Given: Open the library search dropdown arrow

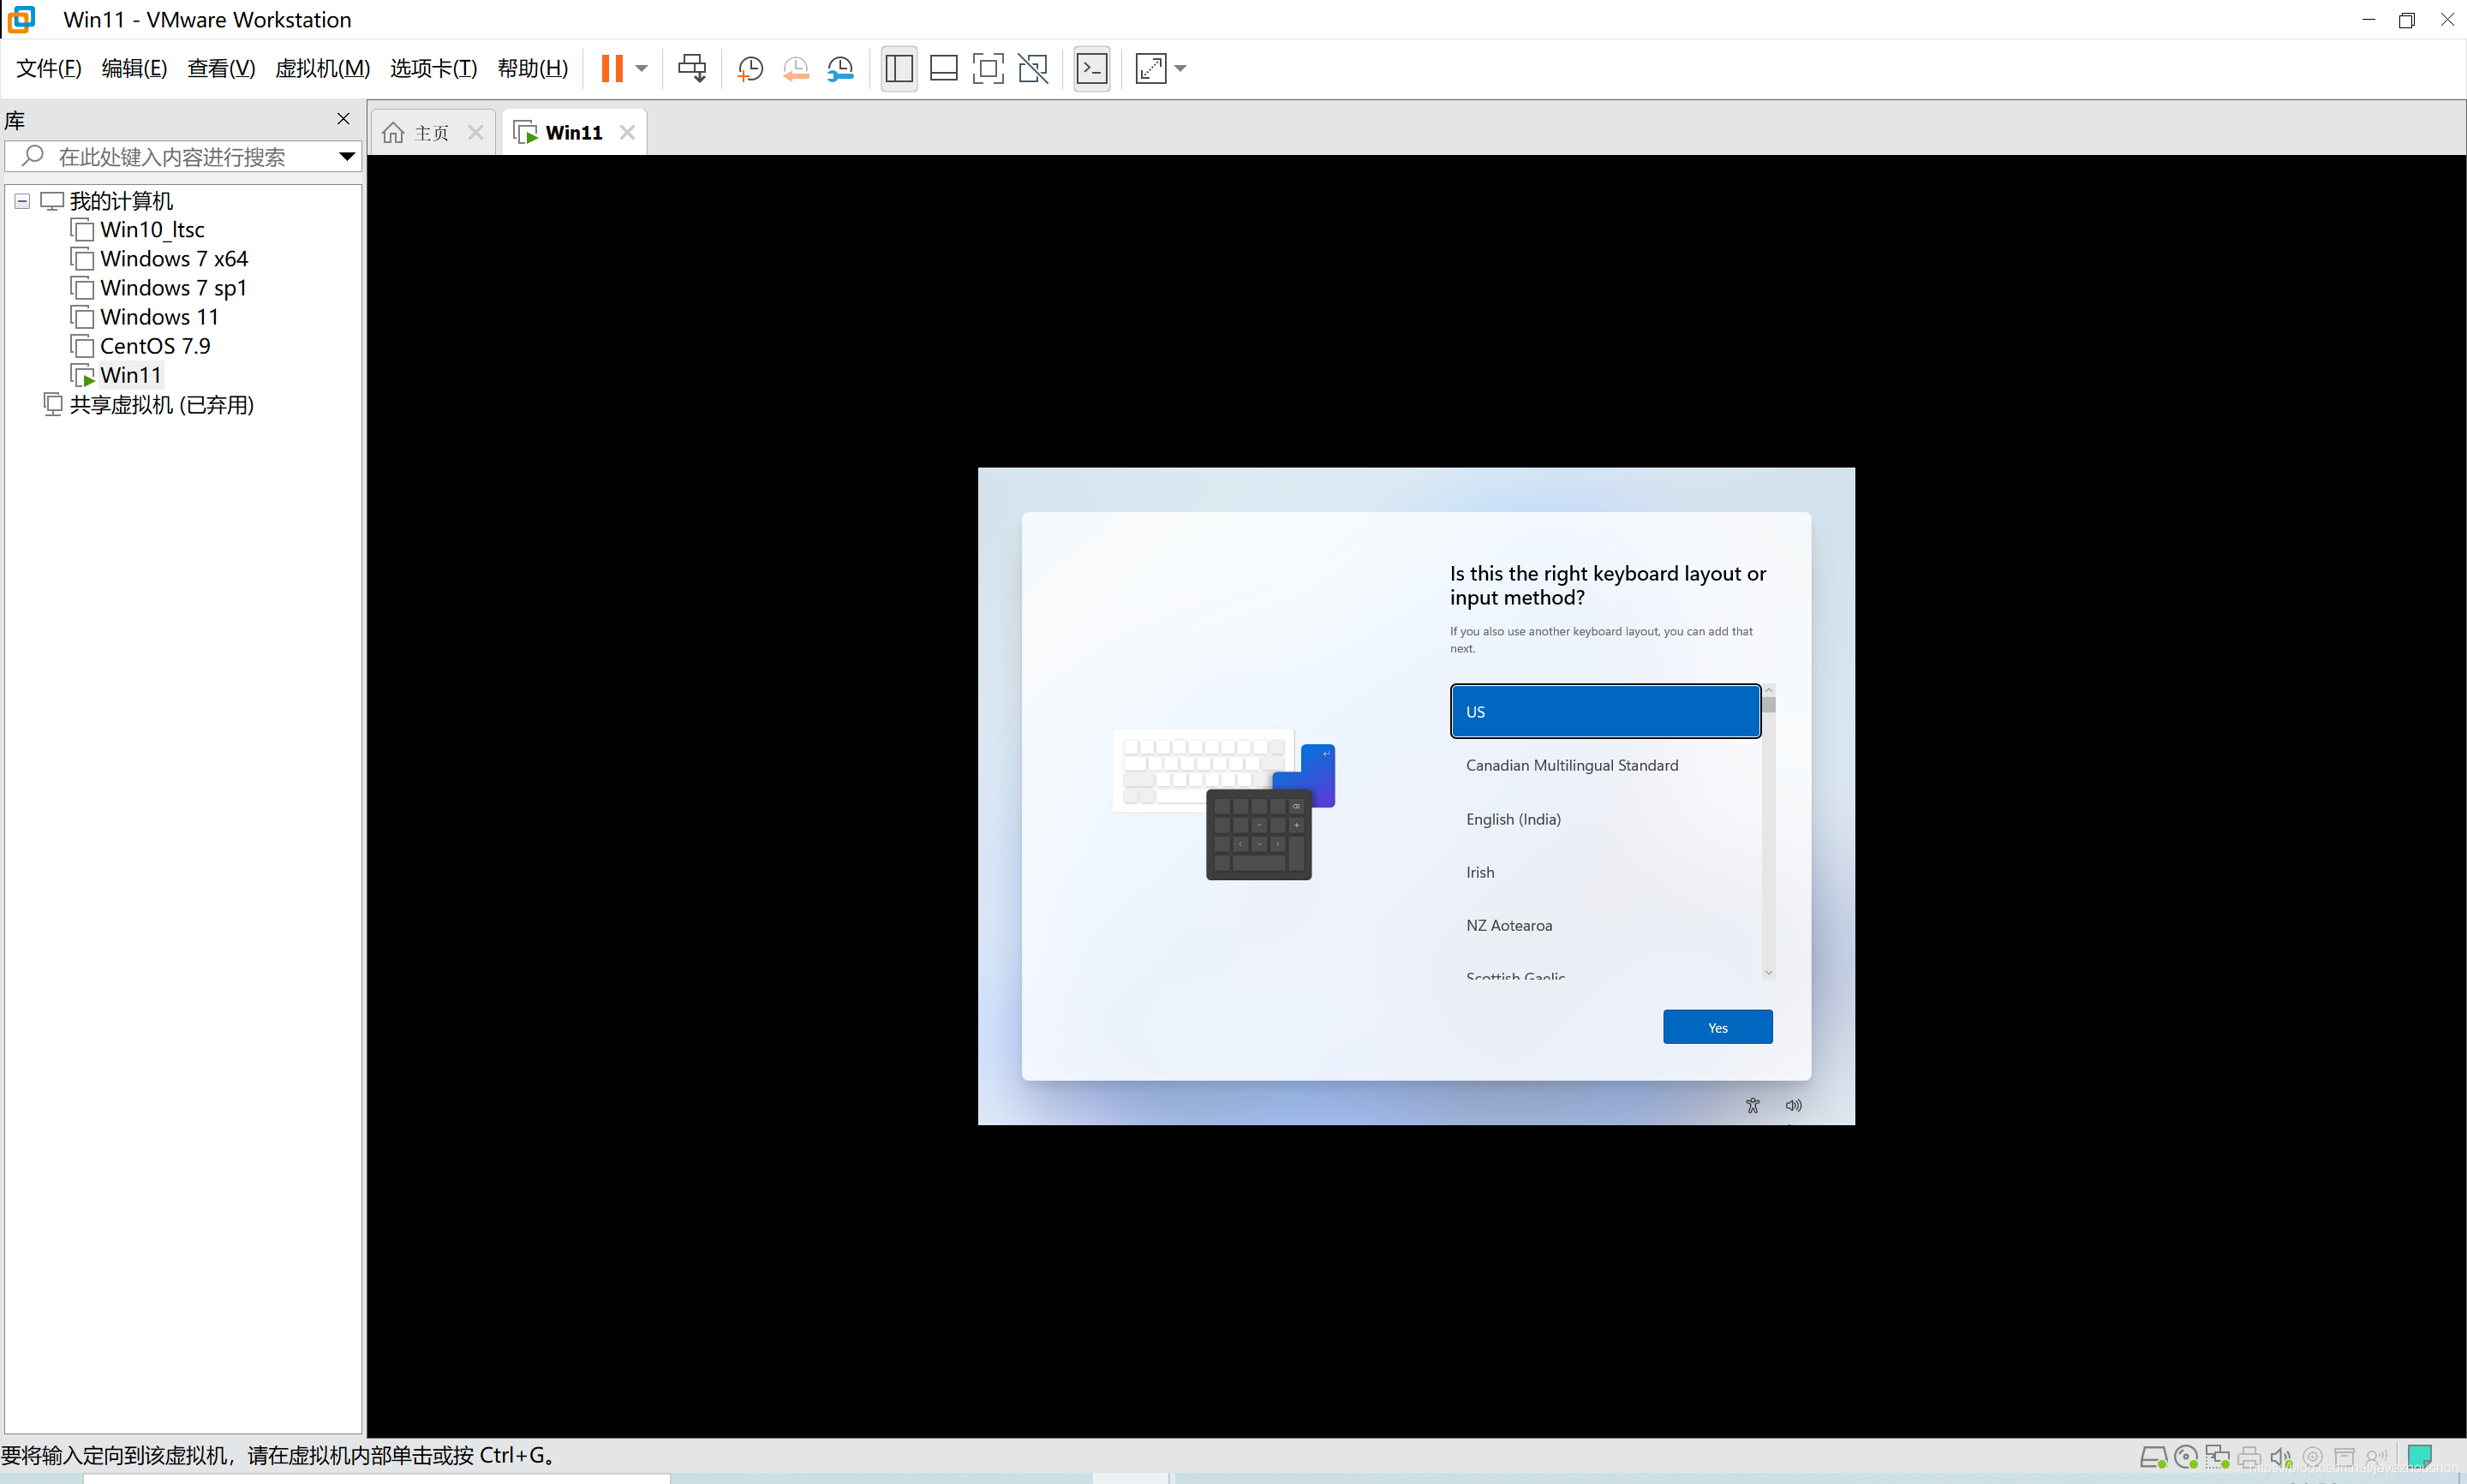Looking at the screenshot, I should 346,157.
